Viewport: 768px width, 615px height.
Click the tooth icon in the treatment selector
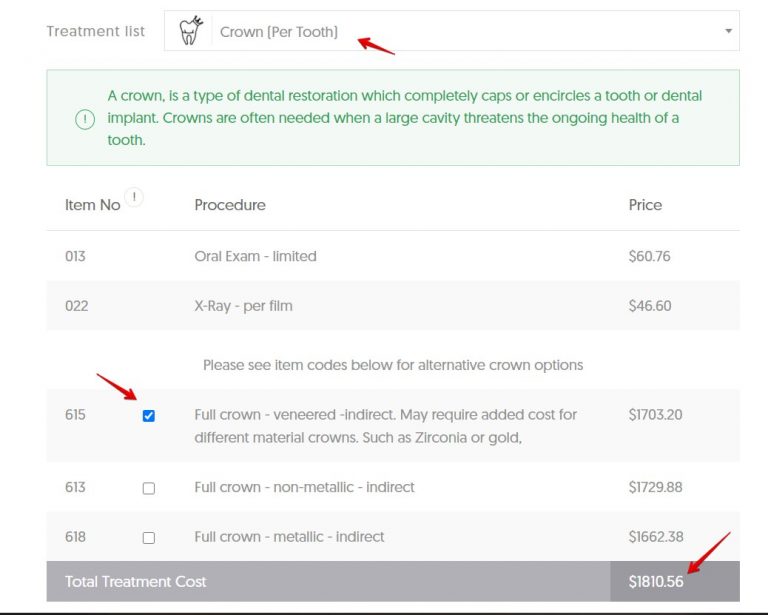pos(190,31)
